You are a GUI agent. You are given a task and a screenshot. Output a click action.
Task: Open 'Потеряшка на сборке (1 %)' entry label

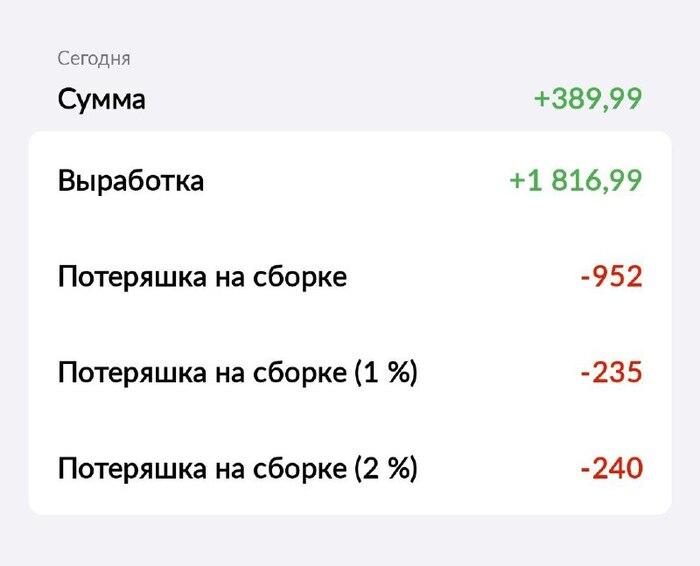pos(237,373)
